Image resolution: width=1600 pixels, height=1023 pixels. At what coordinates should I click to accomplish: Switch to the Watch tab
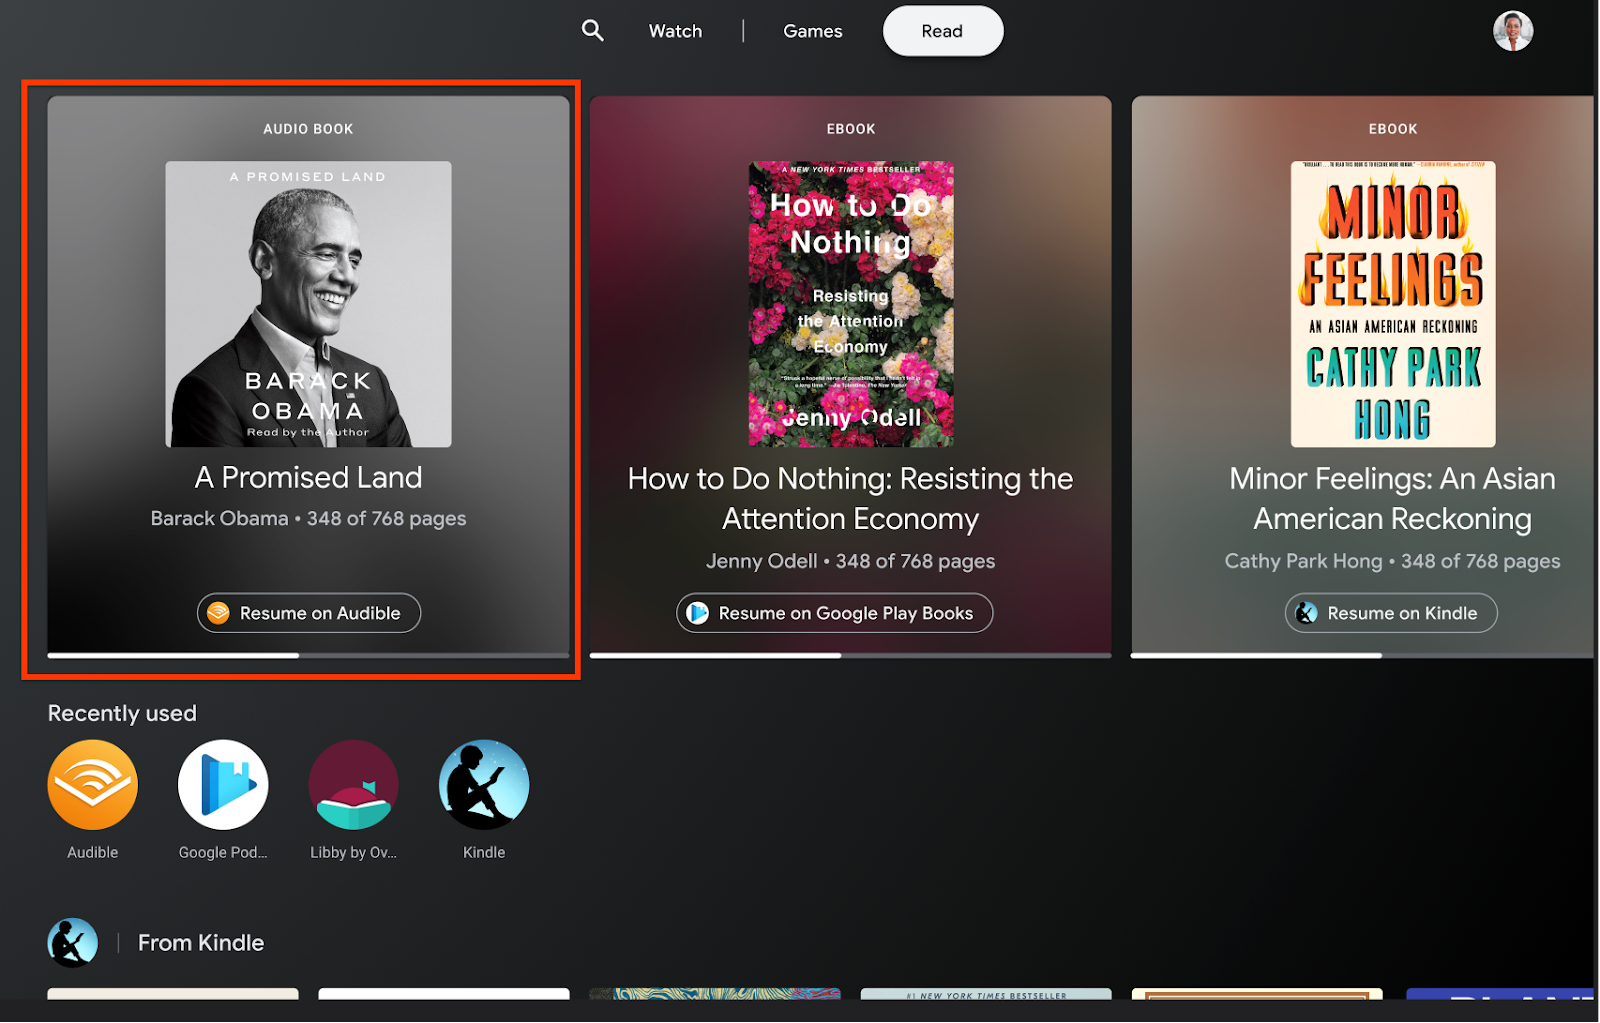click(x=675, y=31)
